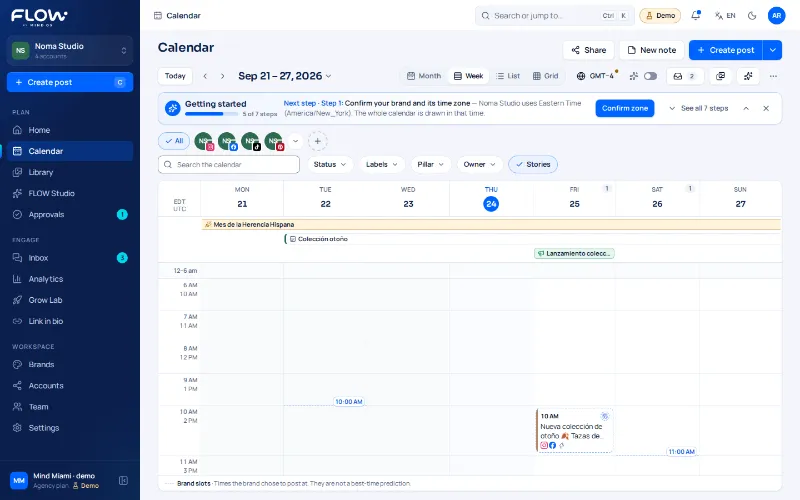Viewport: 800px width, 500px height.
Task: Change language from EN
Action: pos(725,16)
